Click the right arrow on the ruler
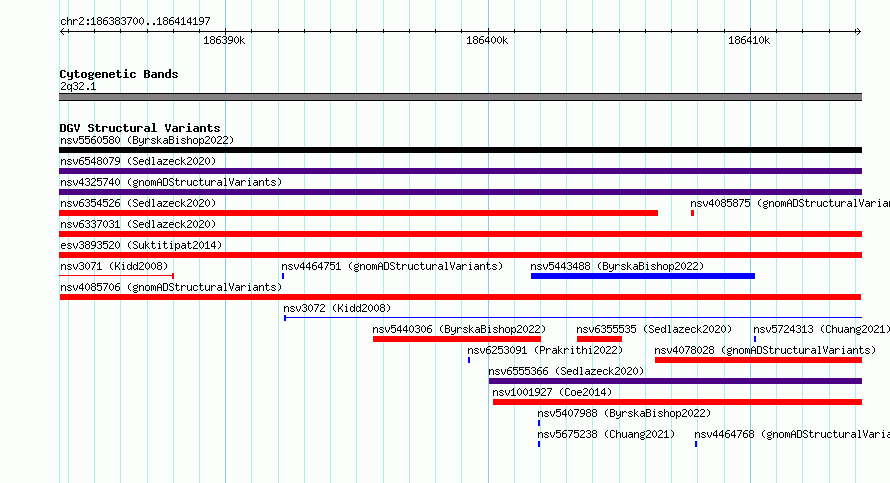The image size is (890, 483). point(858,32)
